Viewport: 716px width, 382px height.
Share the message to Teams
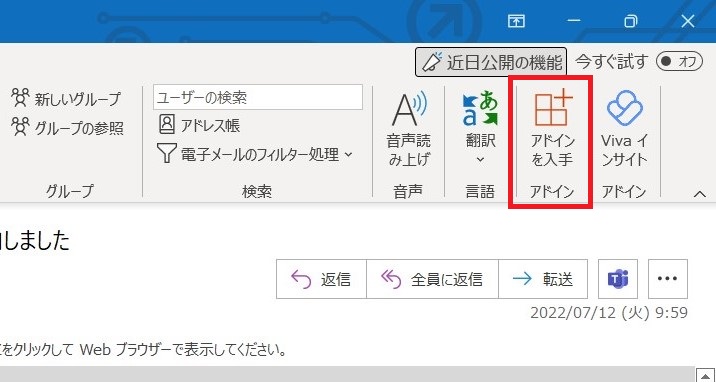[618, 279]
